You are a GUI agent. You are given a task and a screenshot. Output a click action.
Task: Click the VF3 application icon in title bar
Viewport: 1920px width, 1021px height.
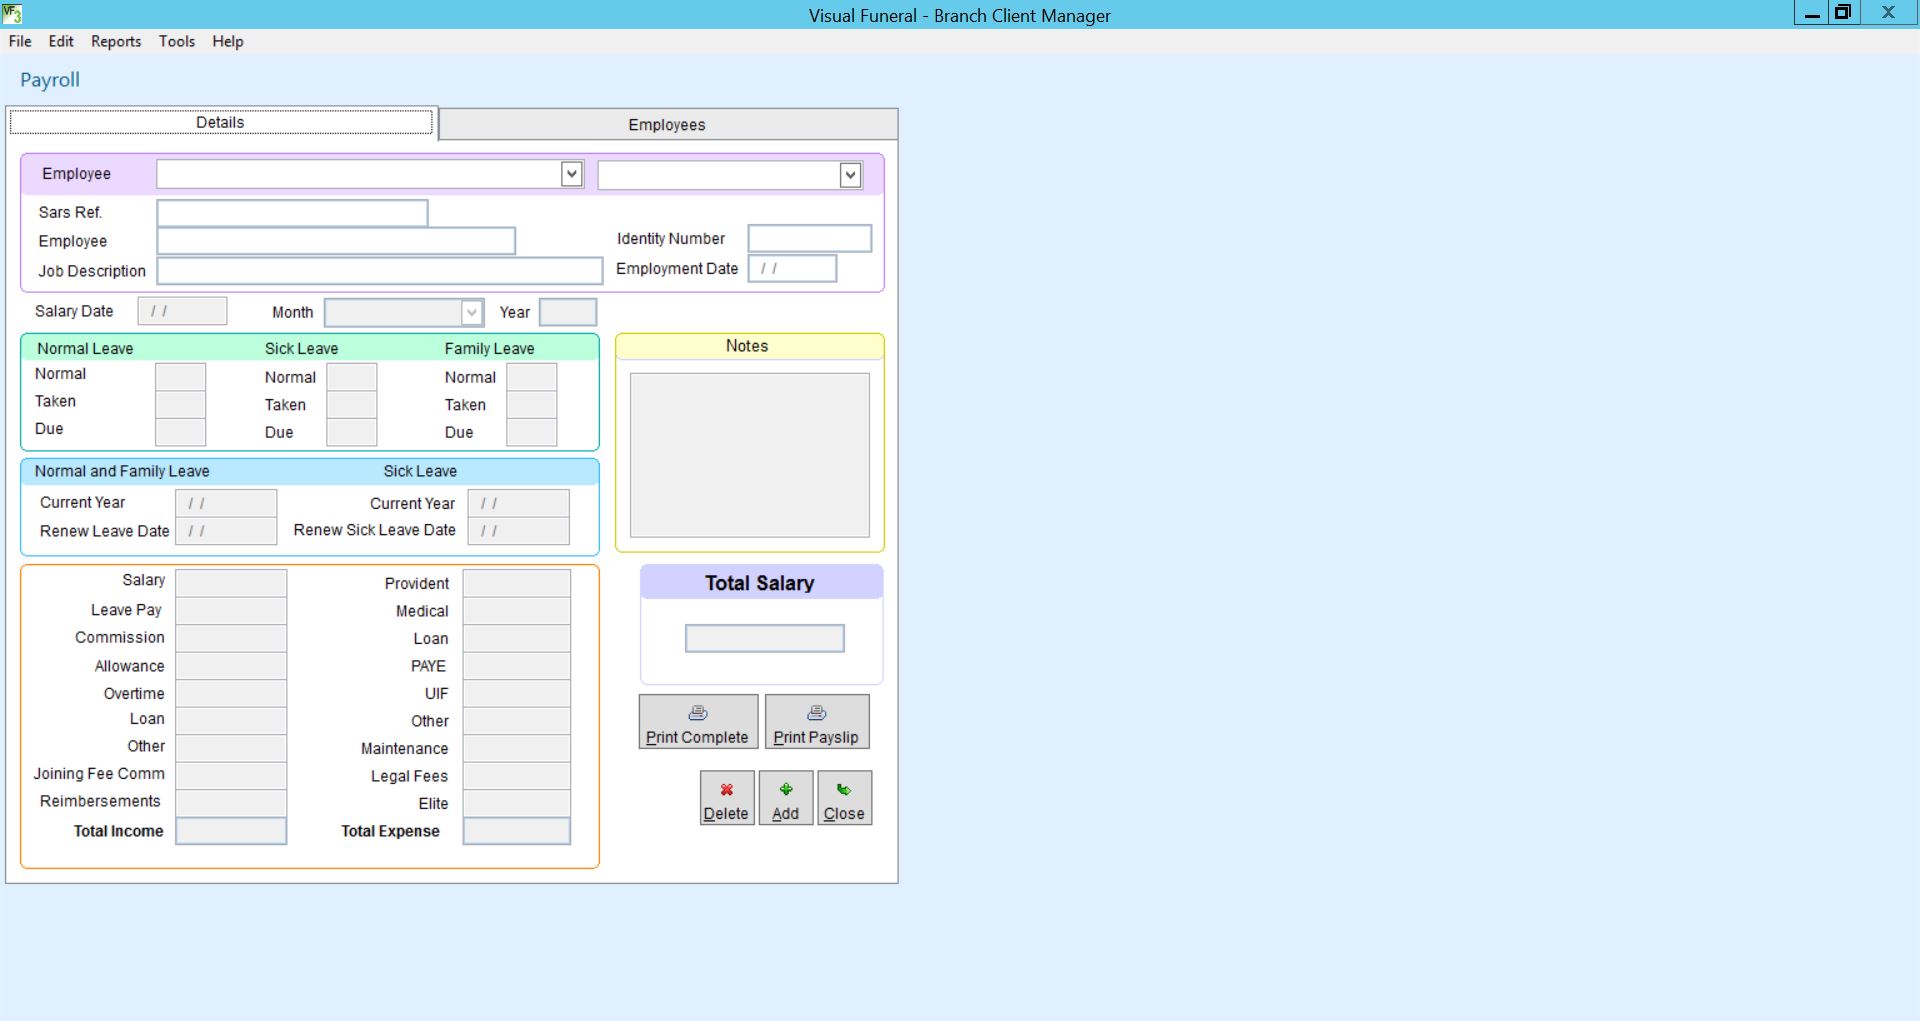pos(13,14)
